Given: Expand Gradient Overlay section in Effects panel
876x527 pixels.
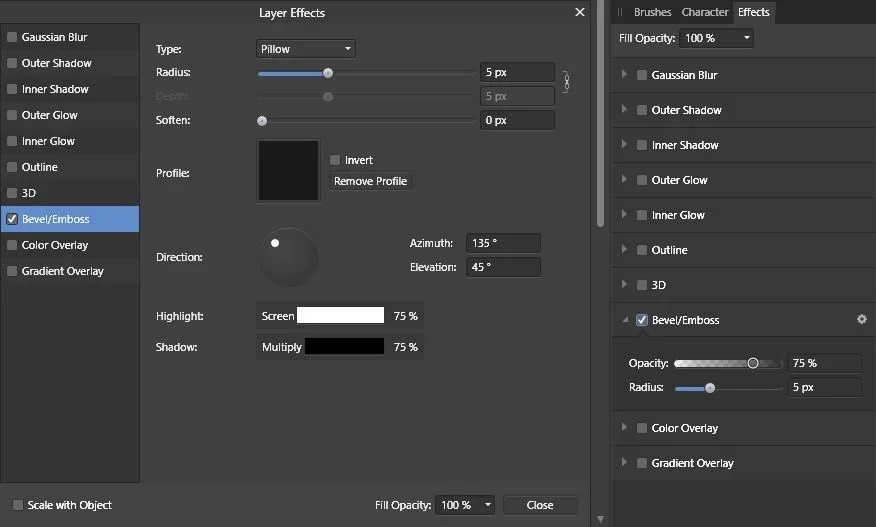Looking at the screenshot, I should [x=624, y=462].
